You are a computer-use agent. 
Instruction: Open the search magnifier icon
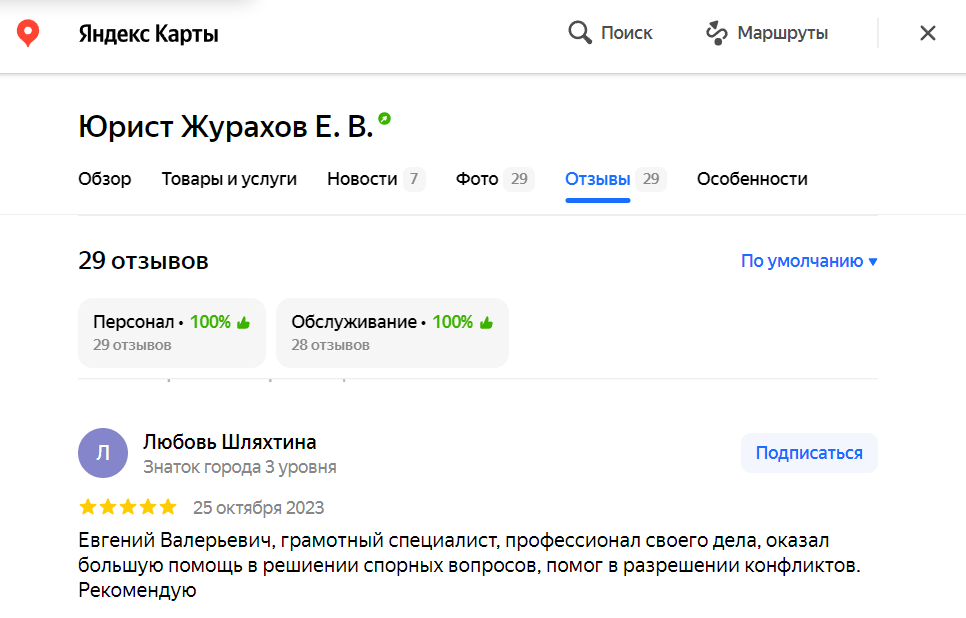click(x=580, y=32)
